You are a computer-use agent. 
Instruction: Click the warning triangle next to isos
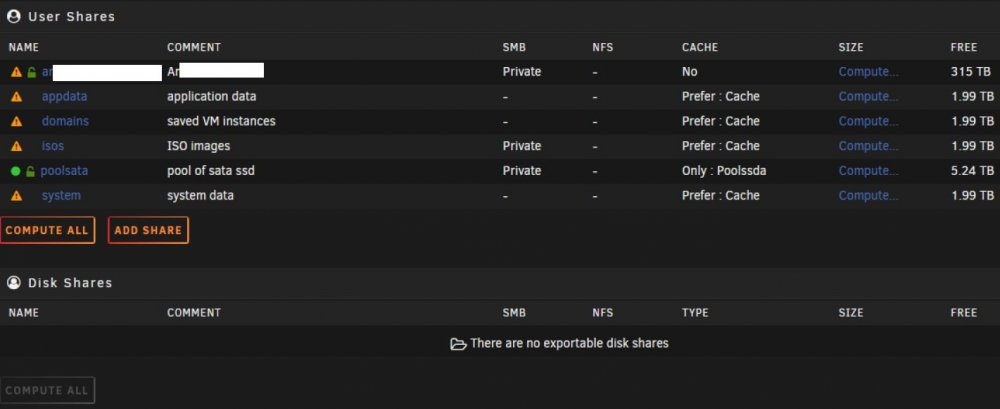pyautogui.click(x=17, y=146)
